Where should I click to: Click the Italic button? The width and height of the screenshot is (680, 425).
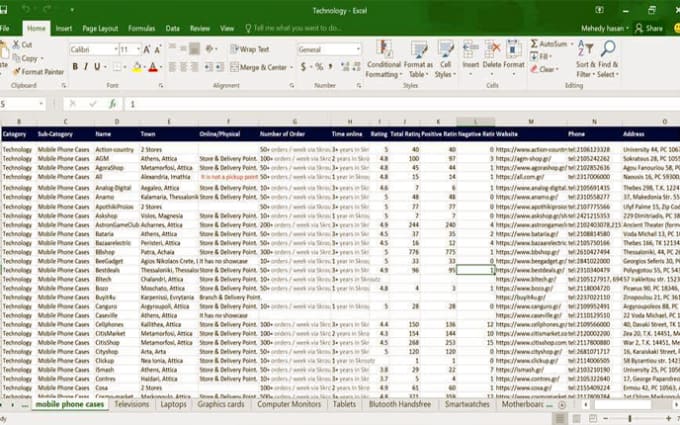pos(86,67)
